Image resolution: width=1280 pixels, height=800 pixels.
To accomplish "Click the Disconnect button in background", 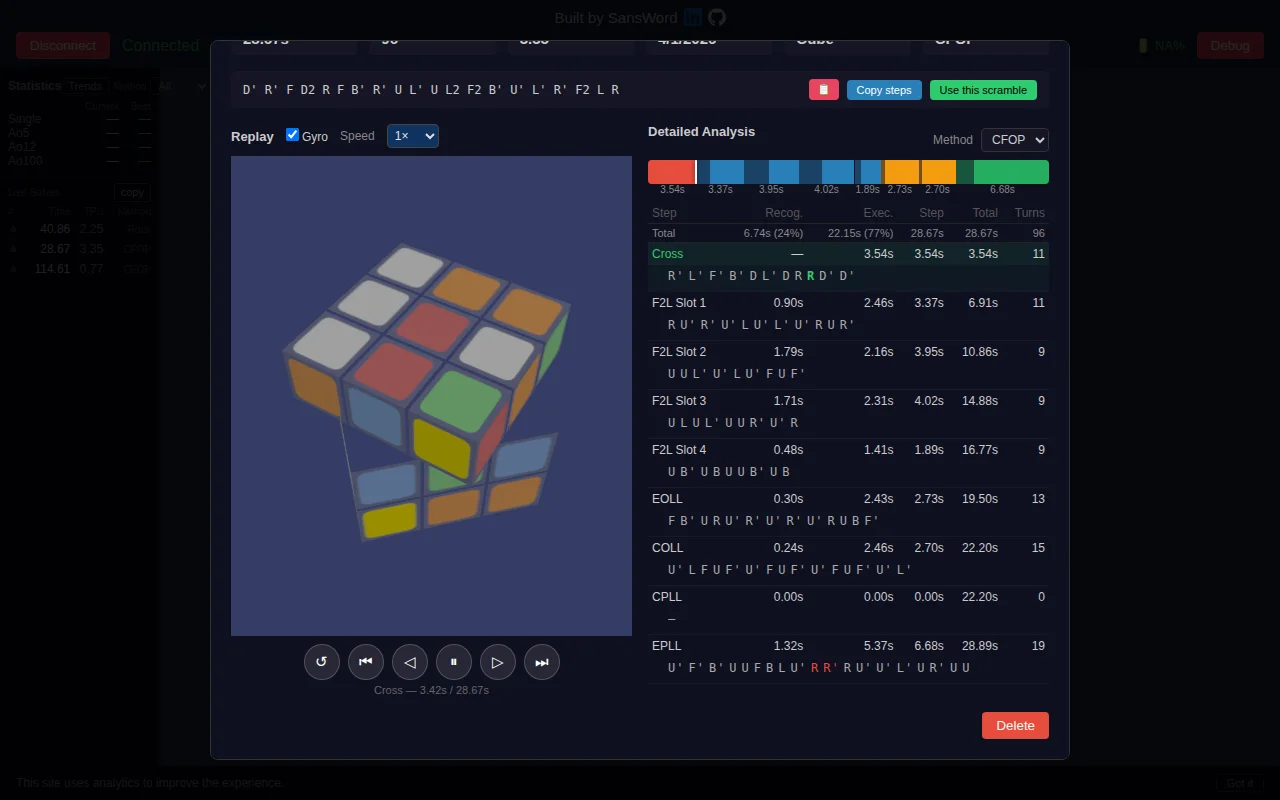I will tap(63, 45).
